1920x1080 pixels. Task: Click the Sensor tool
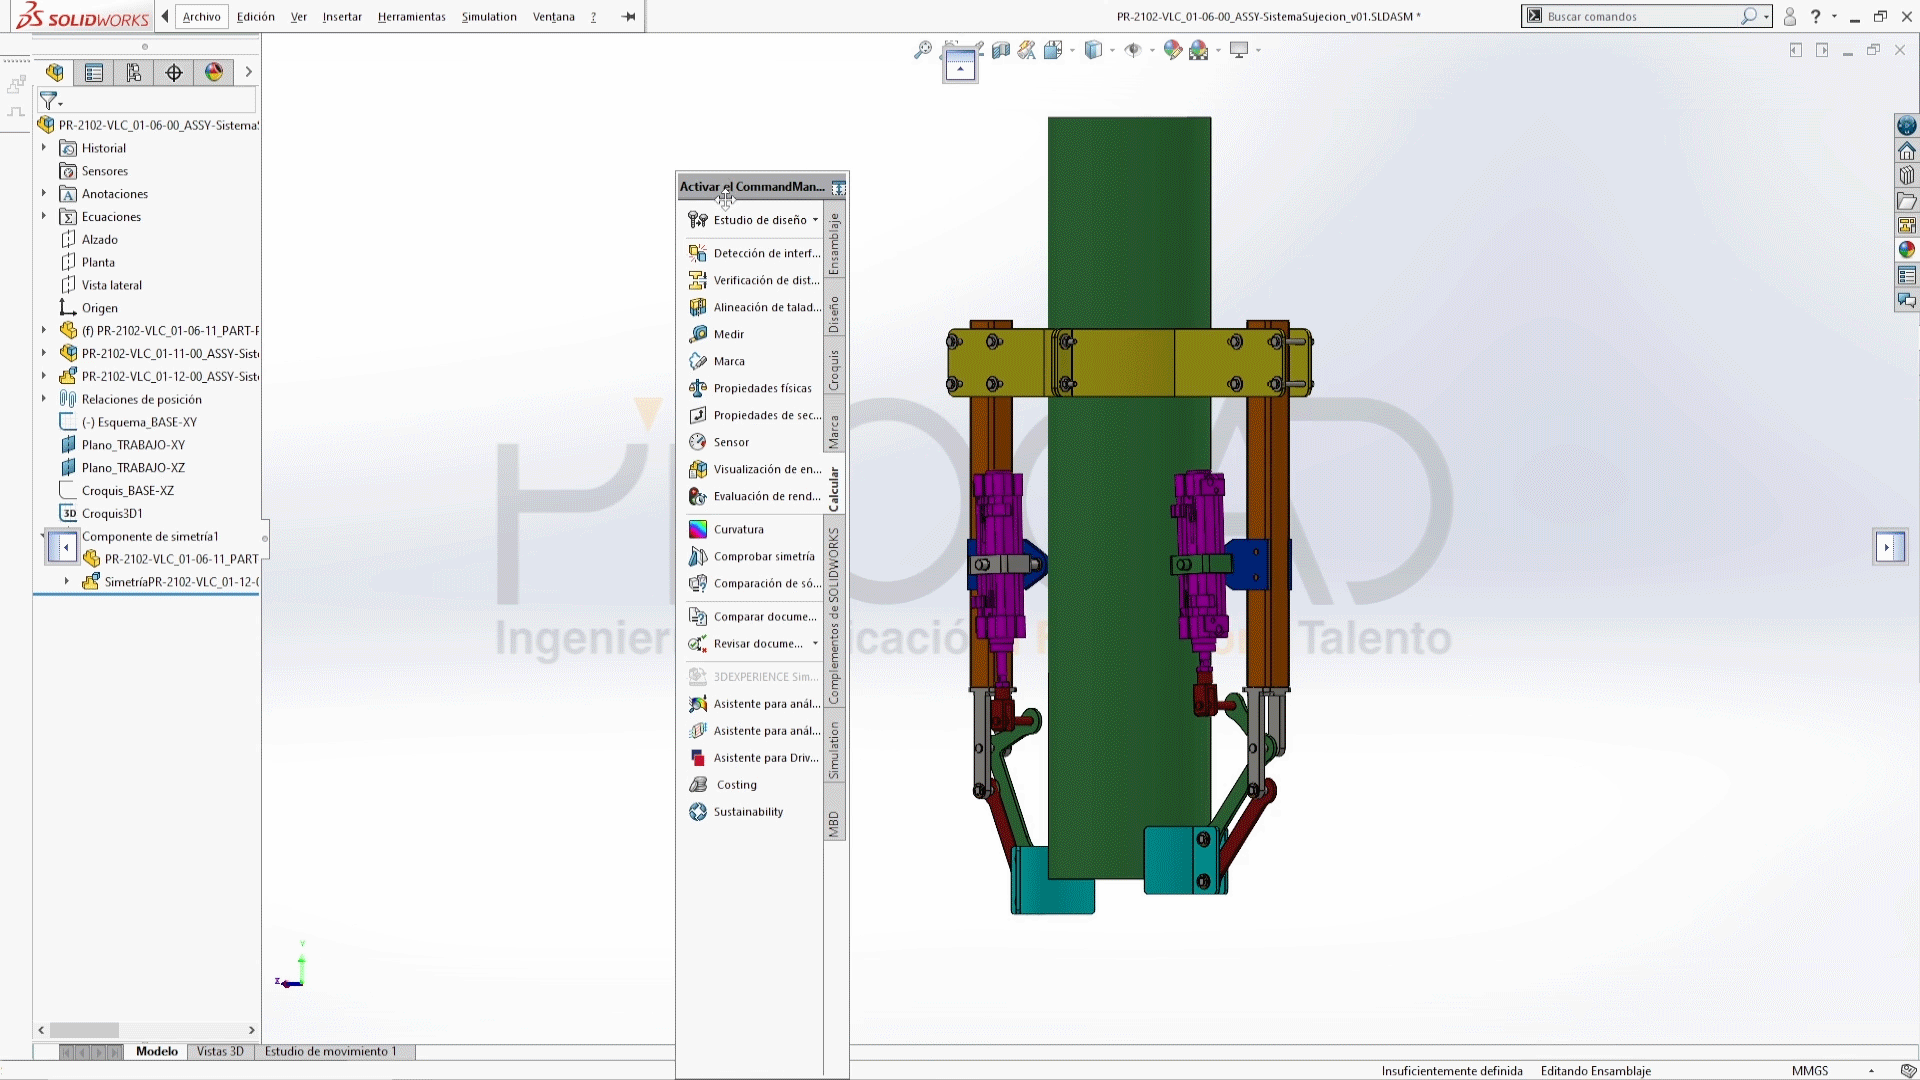coord(719,442)
